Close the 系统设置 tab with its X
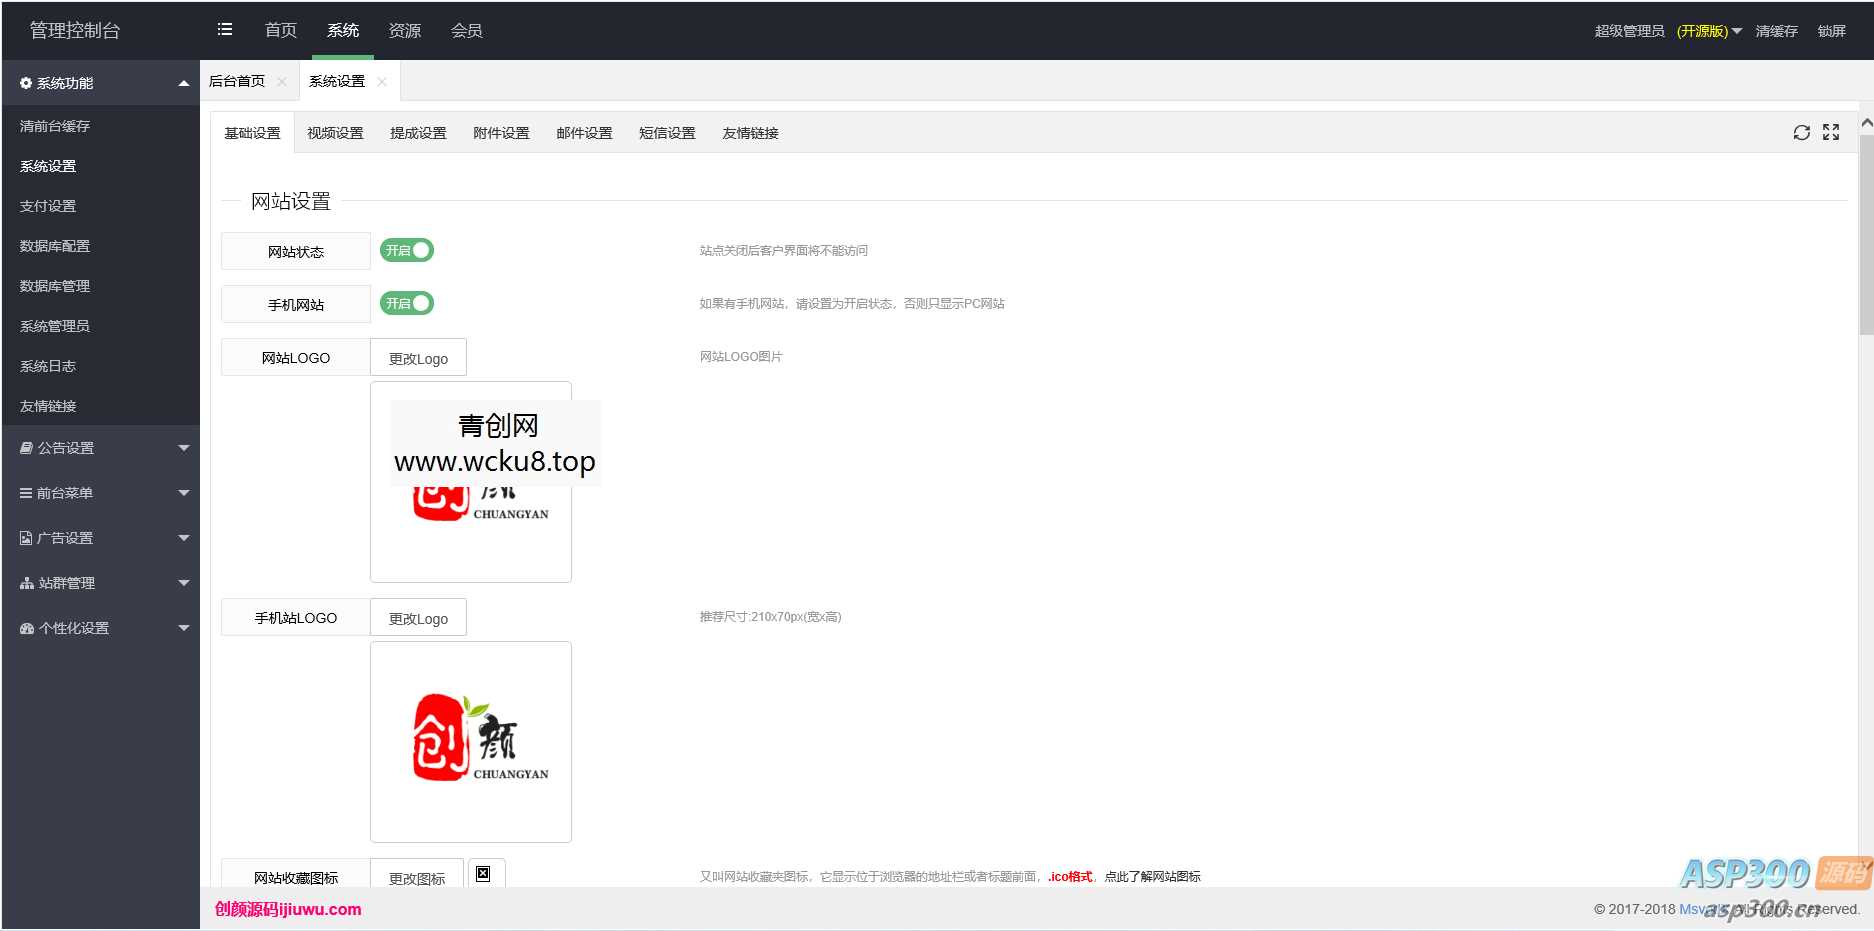This screenshot has height=931, width=1874. [382, 81]
